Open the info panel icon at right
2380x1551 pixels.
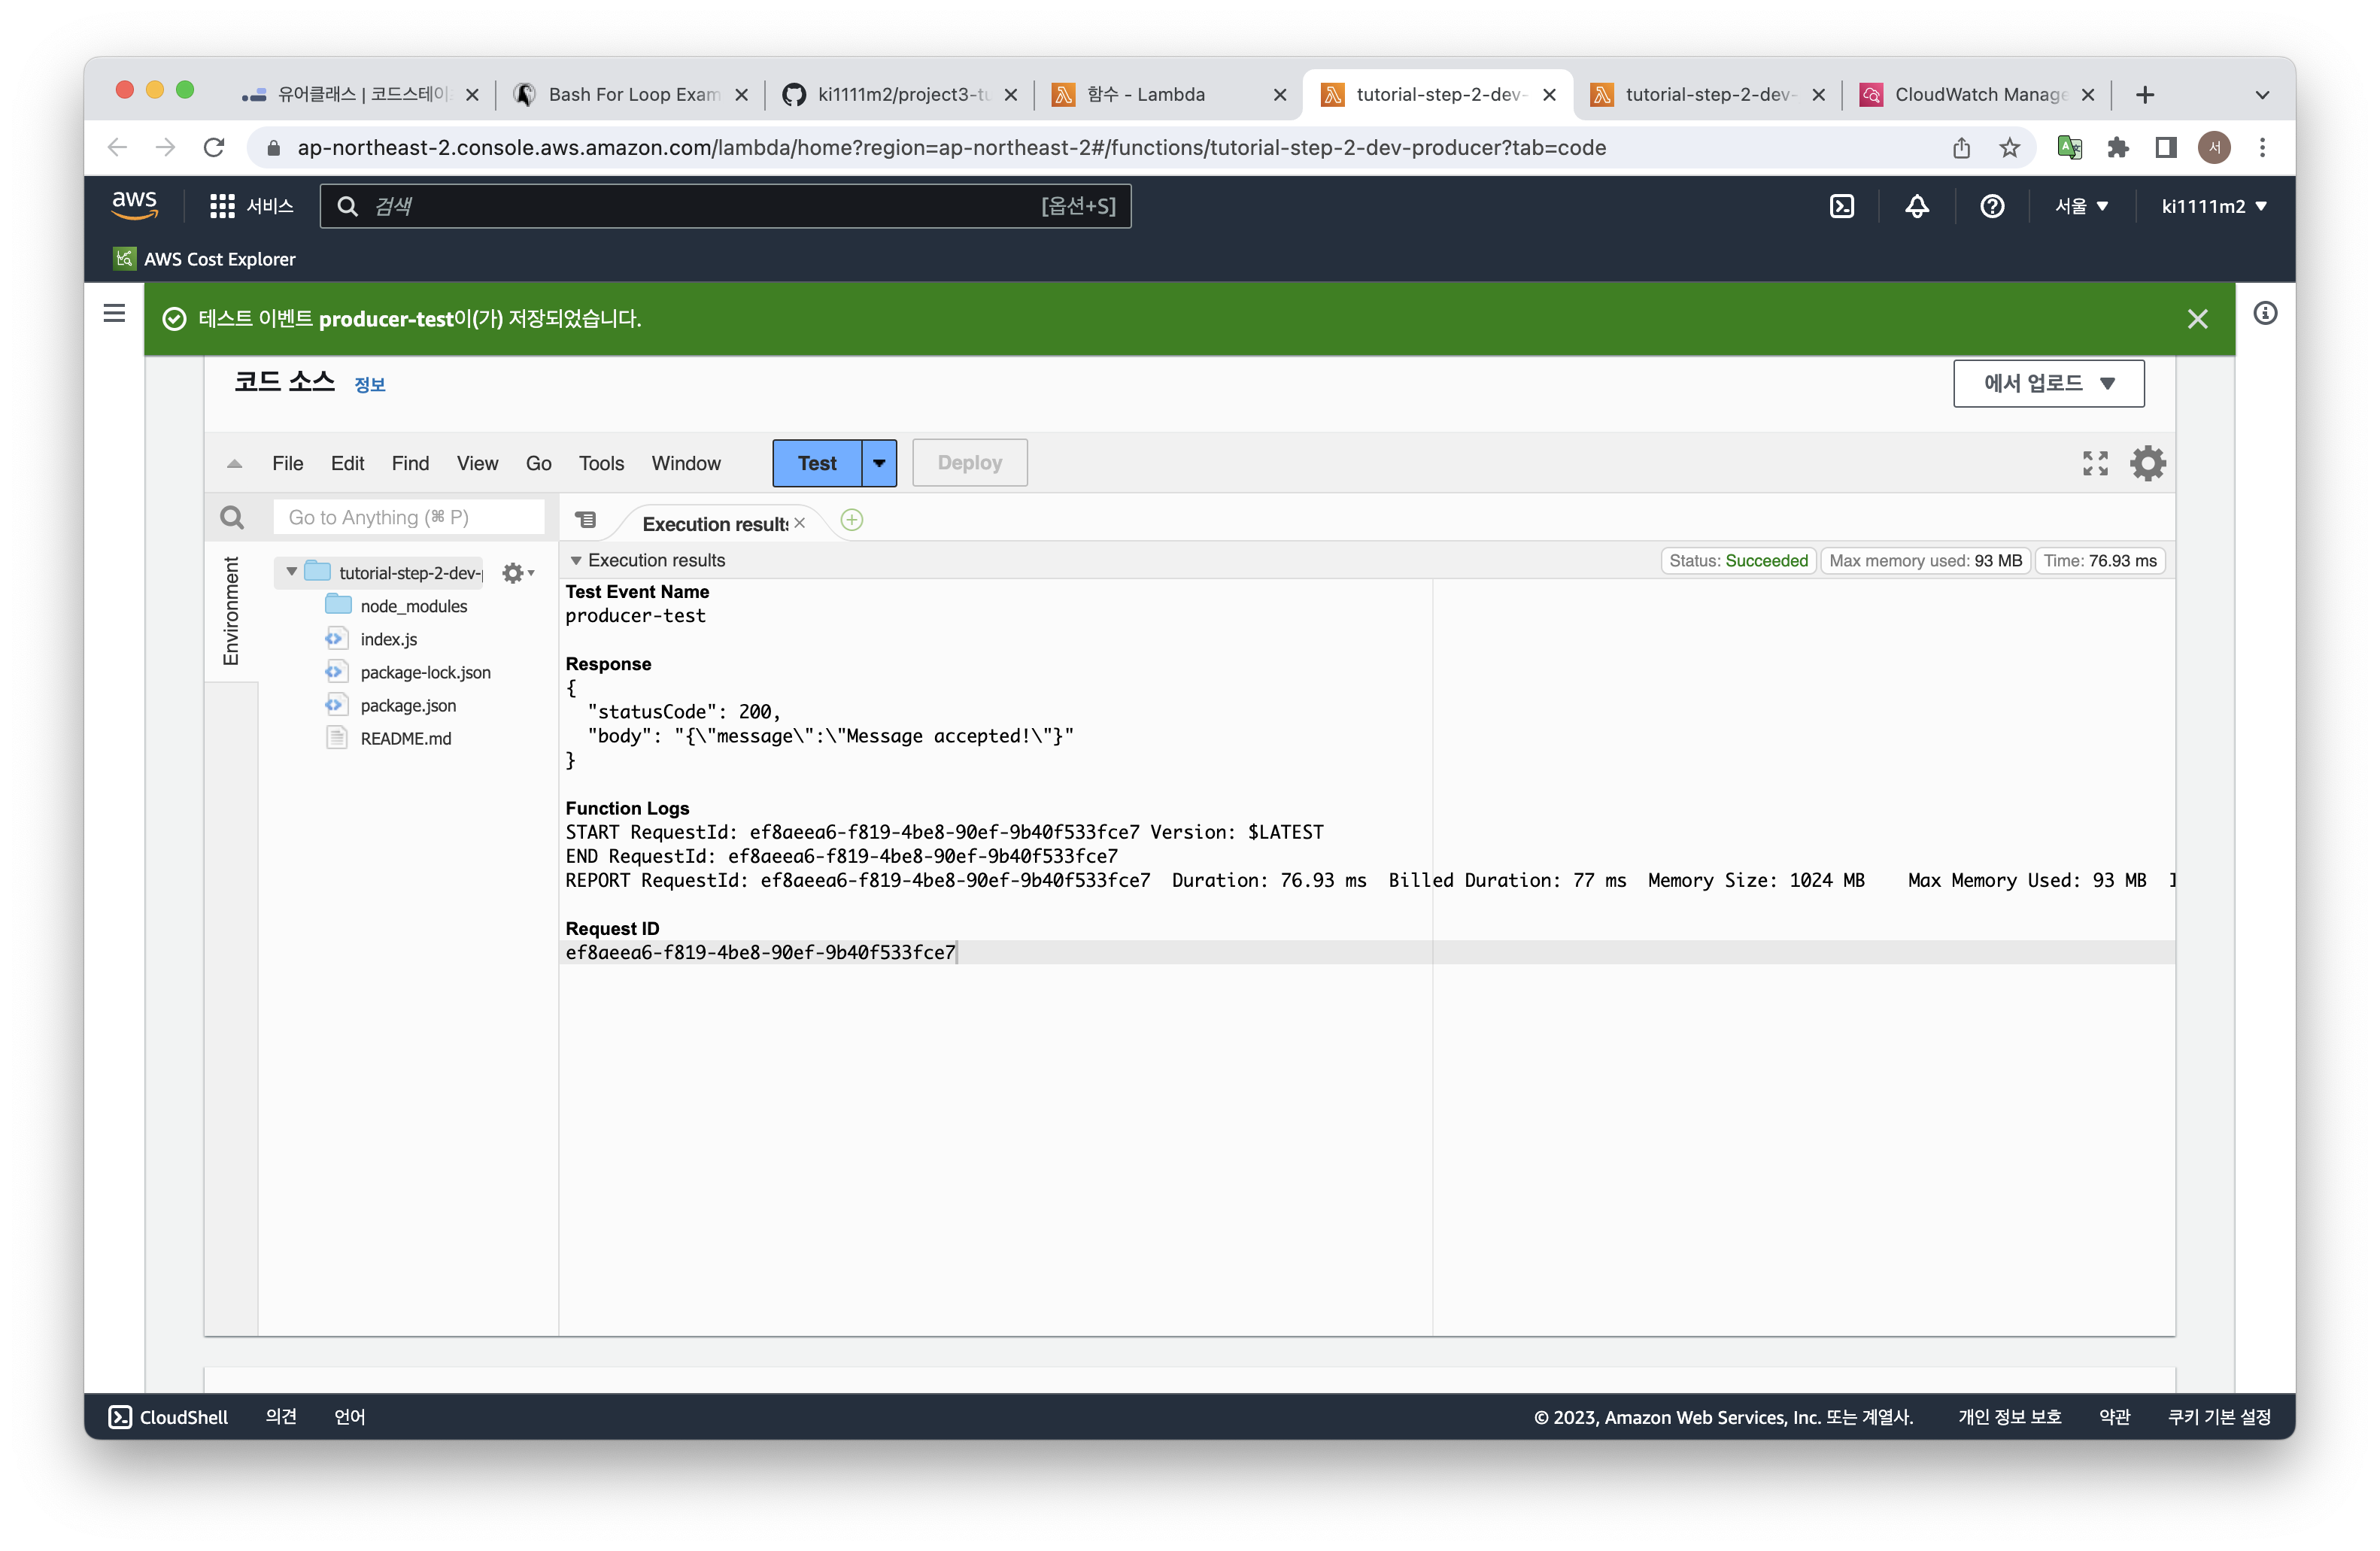(x=2265, y=313)
